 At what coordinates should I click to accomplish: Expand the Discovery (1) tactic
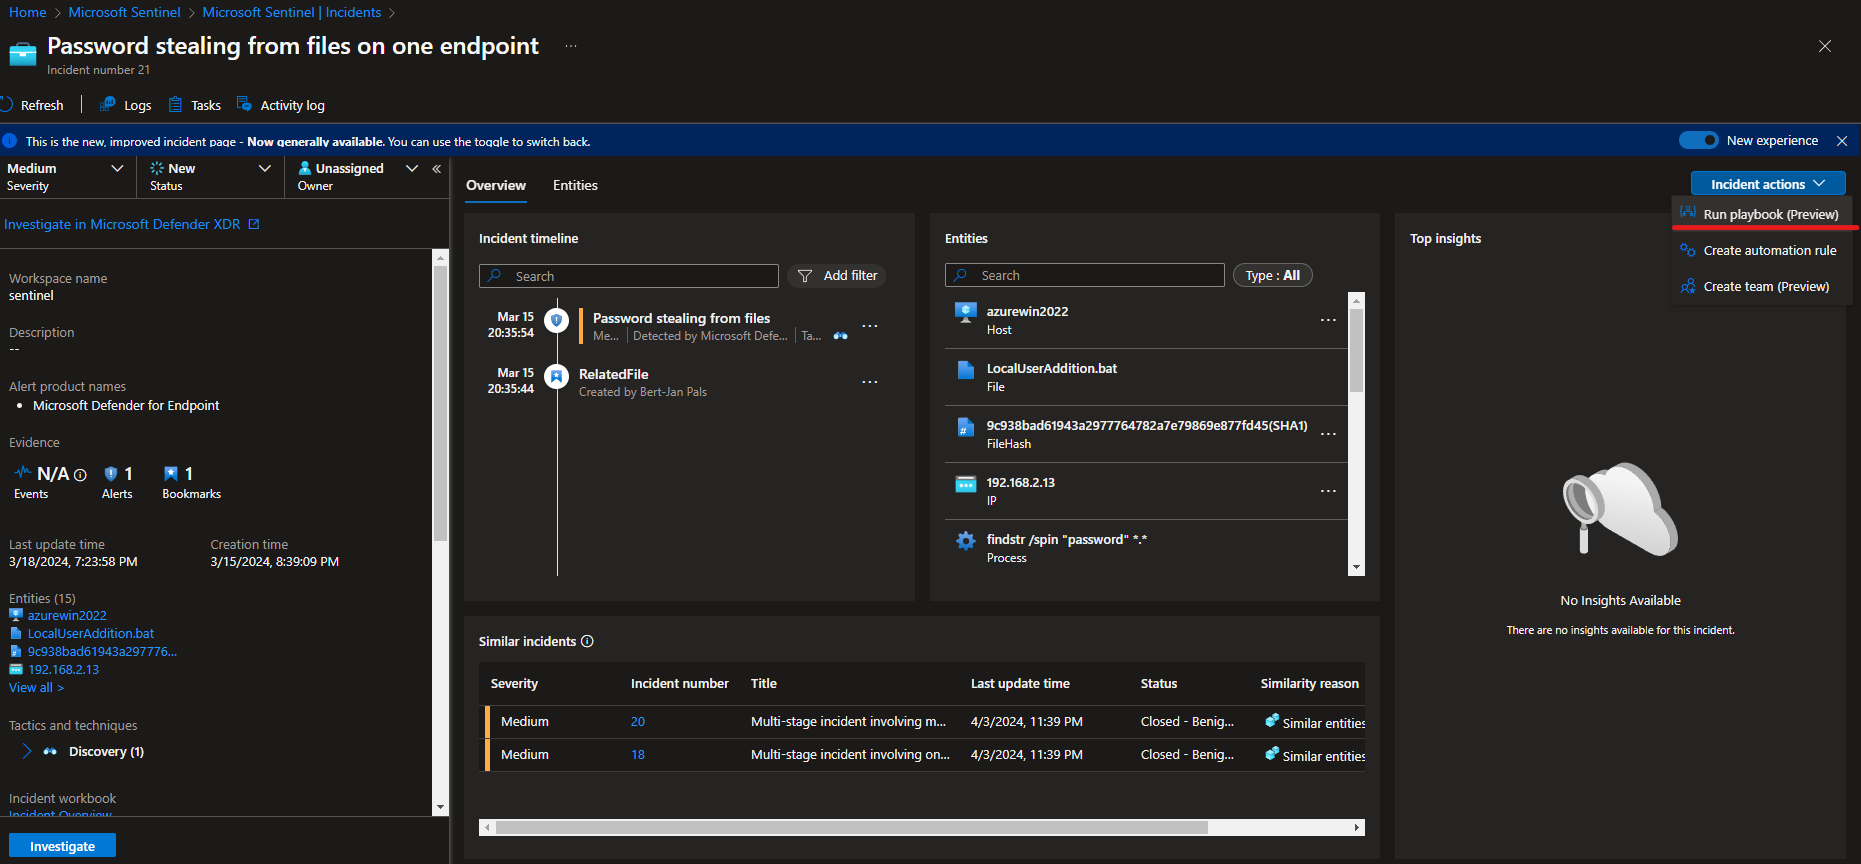27,751
